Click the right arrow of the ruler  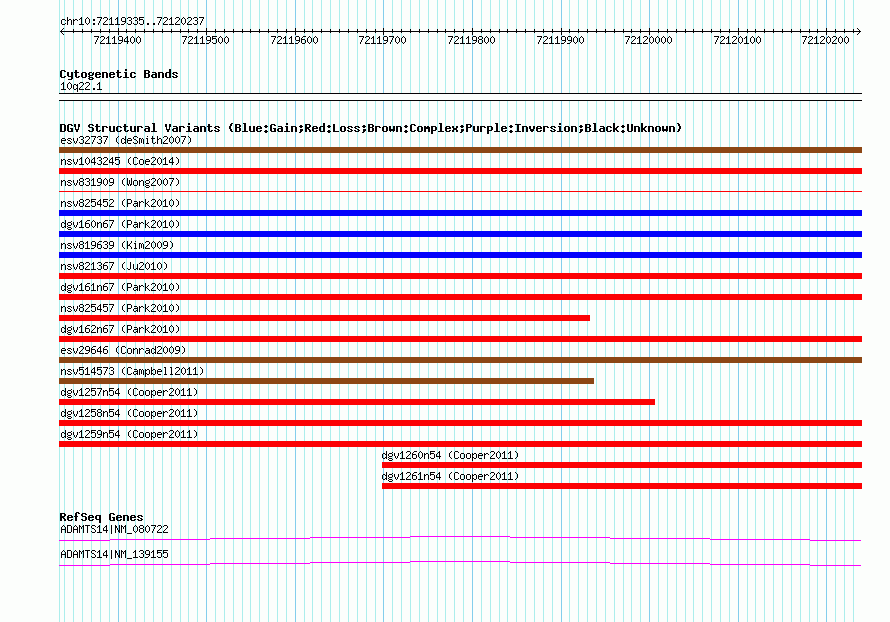pyautogui.click(x=859, y=31)
